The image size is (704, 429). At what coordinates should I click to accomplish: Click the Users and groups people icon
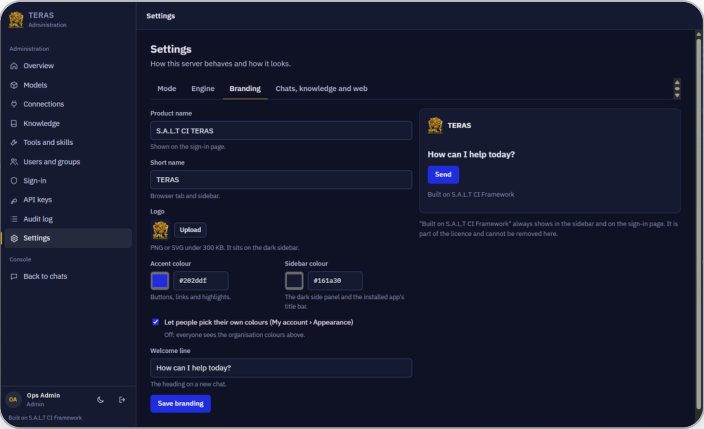coord(14,162)
